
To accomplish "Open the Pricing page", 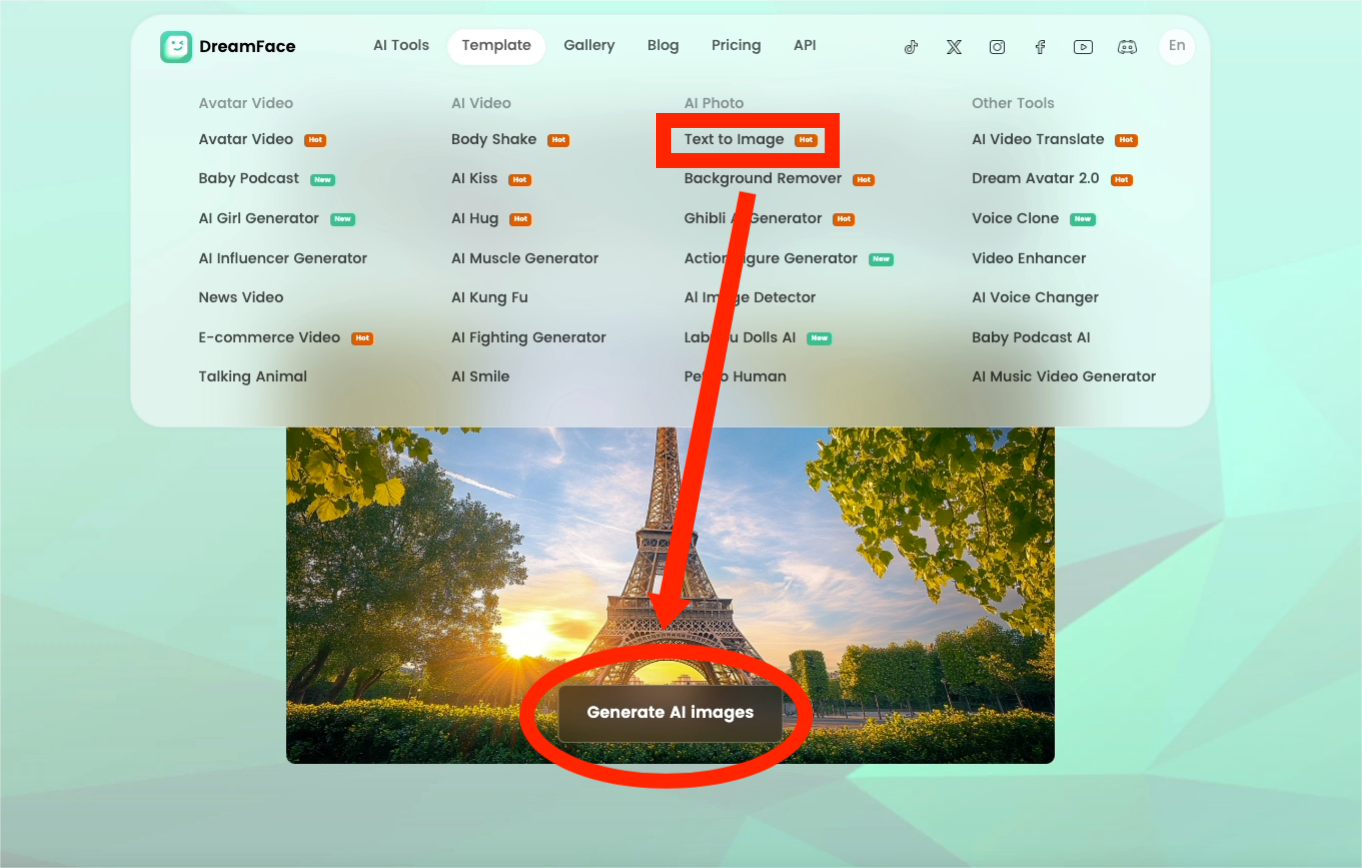I will tap(736, 46).
